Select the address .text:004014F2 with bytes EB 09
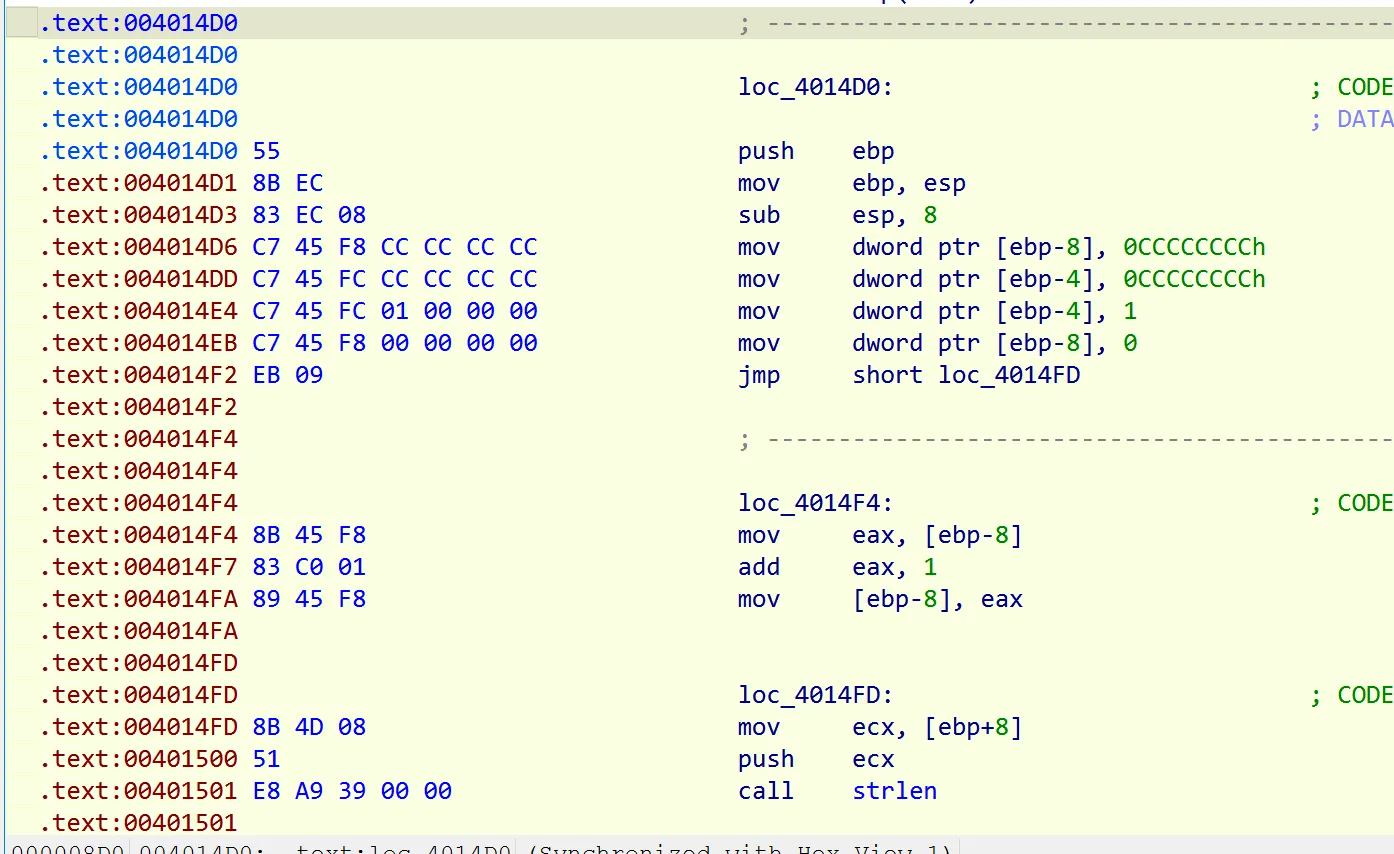The image size is (1394, 854). [181, 375]
